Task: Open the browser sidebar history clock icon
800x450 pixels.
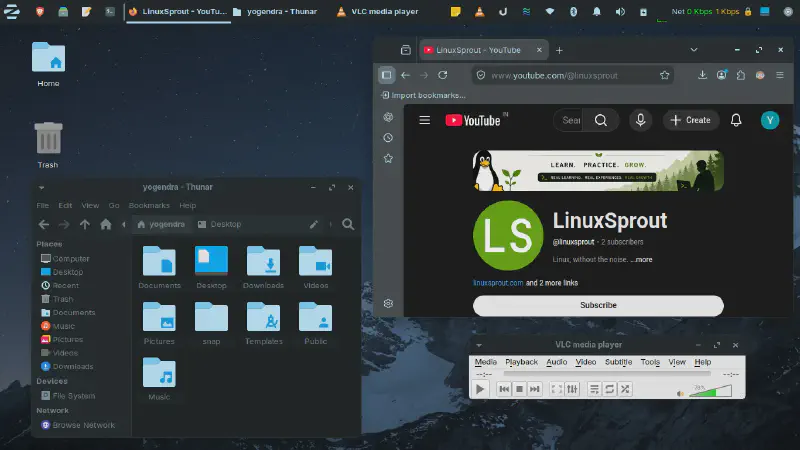Action: point(388,138)
